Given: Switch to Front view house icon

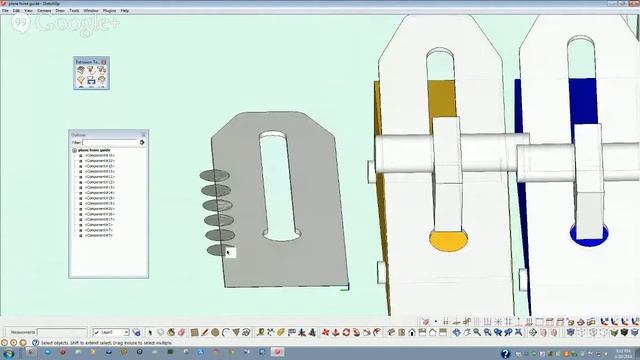Looking at the screenshot, I should pos(412,333).
